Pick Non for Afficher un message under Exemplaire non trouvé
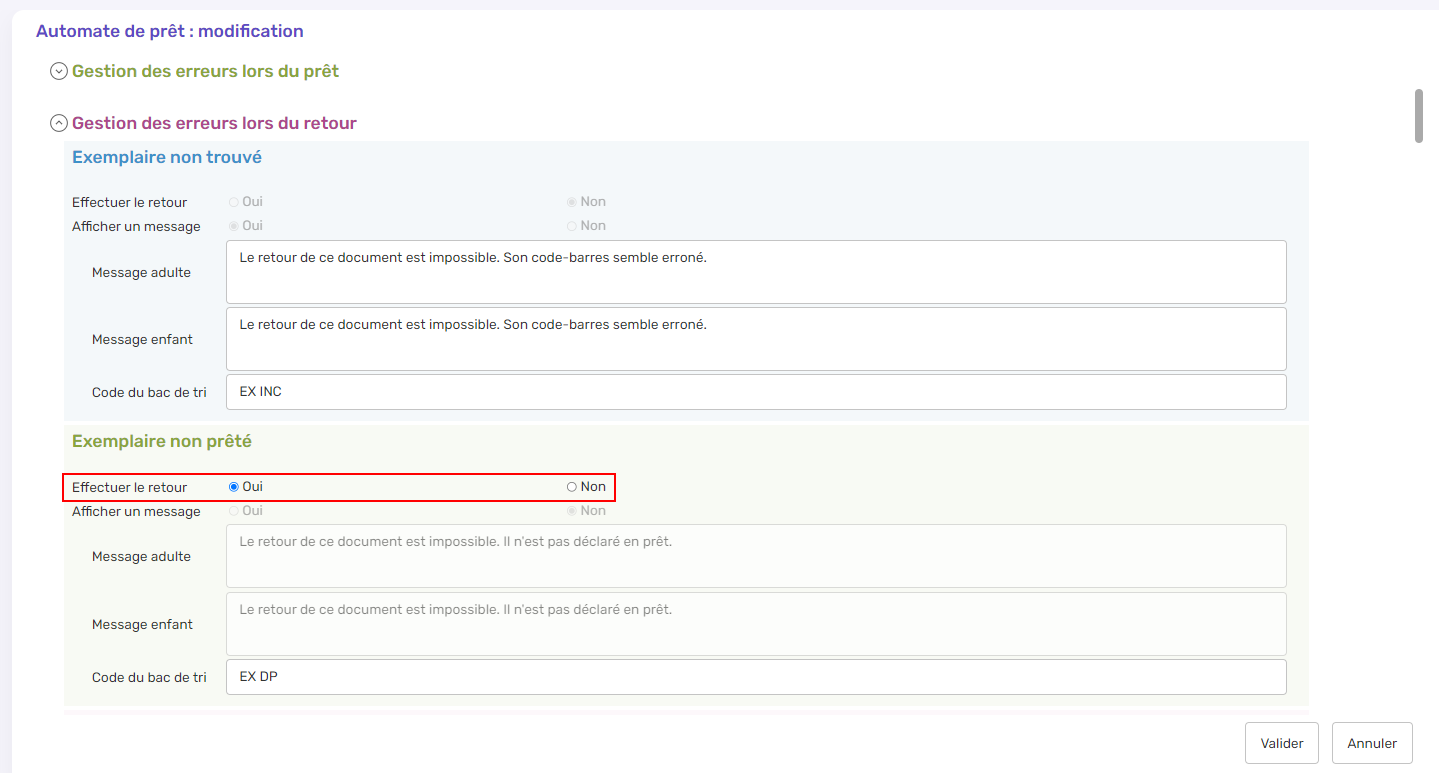This screenshot has height=773, width=1439. coord(572,226)
